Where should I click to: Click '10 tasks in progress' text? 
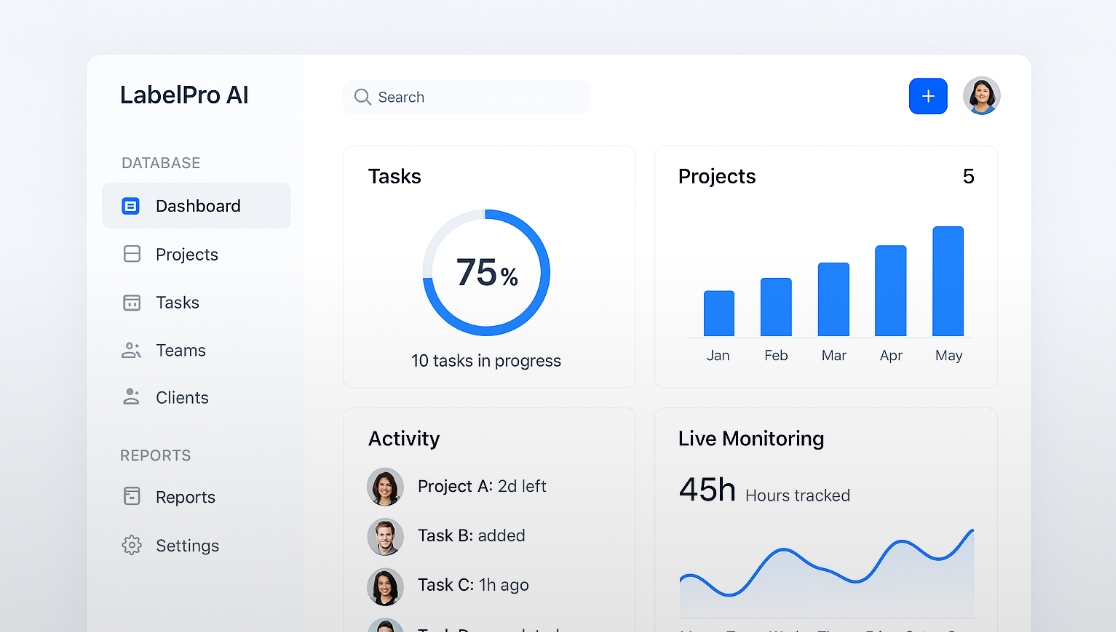pyautogui.click(x=486, y=361)
